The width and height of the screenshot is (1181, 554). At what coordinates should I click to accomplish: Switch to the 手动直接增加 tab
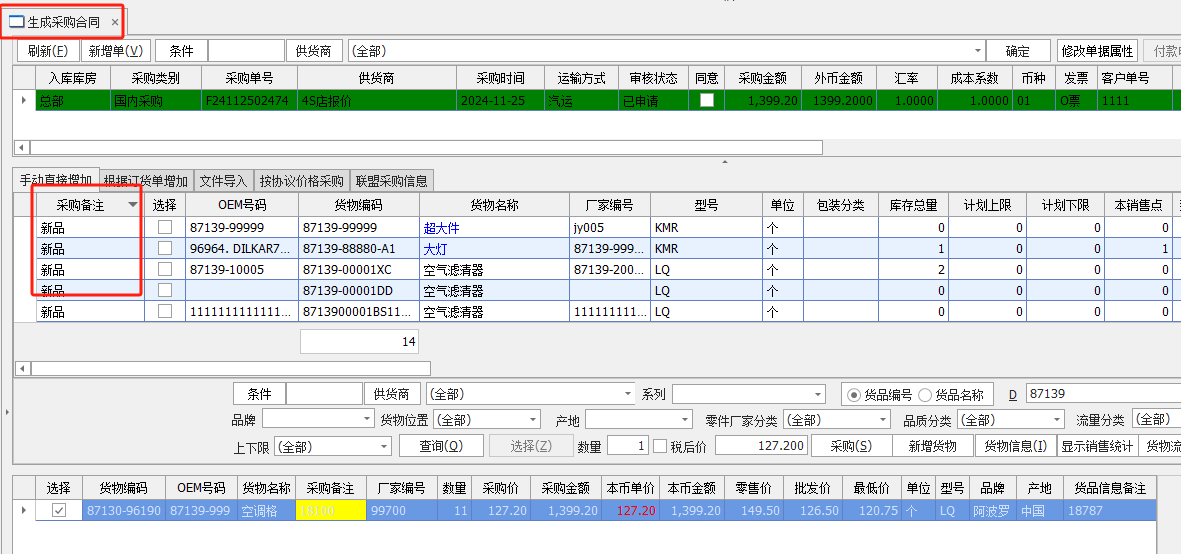[56, 181]
